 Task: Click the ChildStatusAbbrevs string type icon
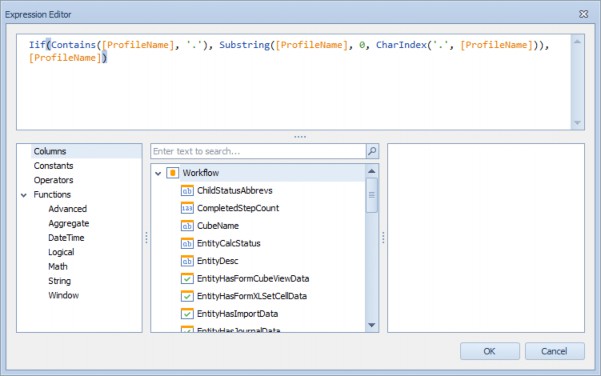(x=187, y=190)
